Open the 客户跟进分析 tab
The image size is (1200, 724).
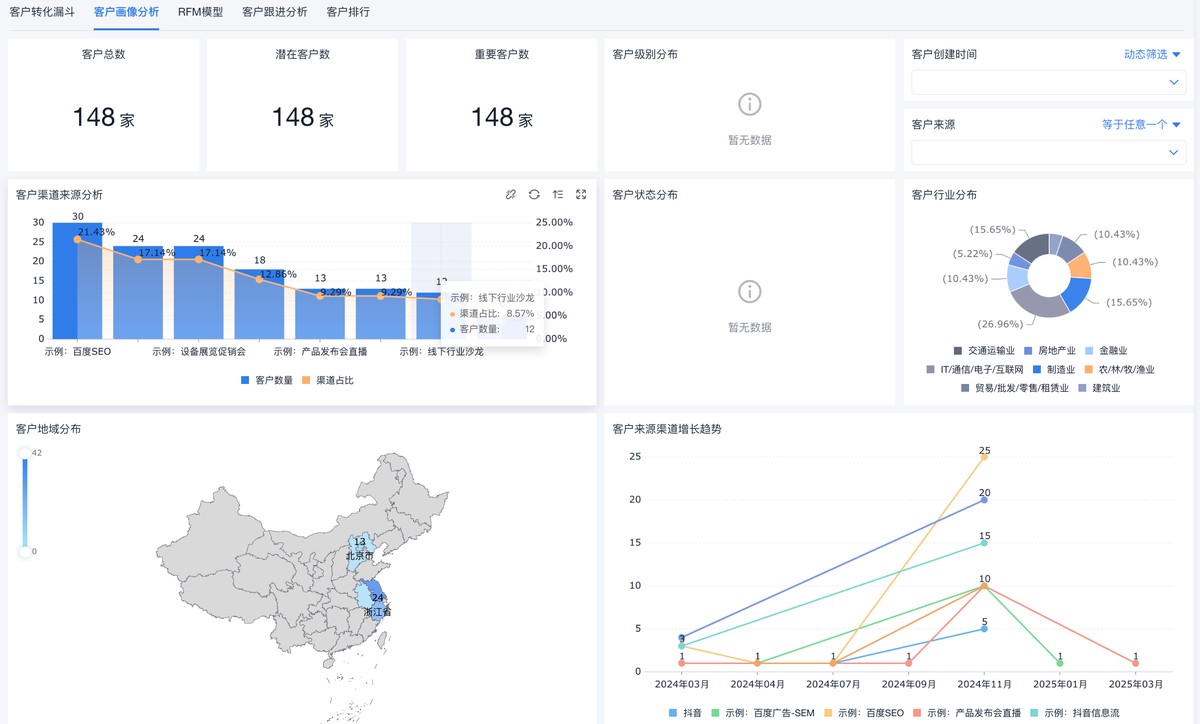[x=274, y=12]
